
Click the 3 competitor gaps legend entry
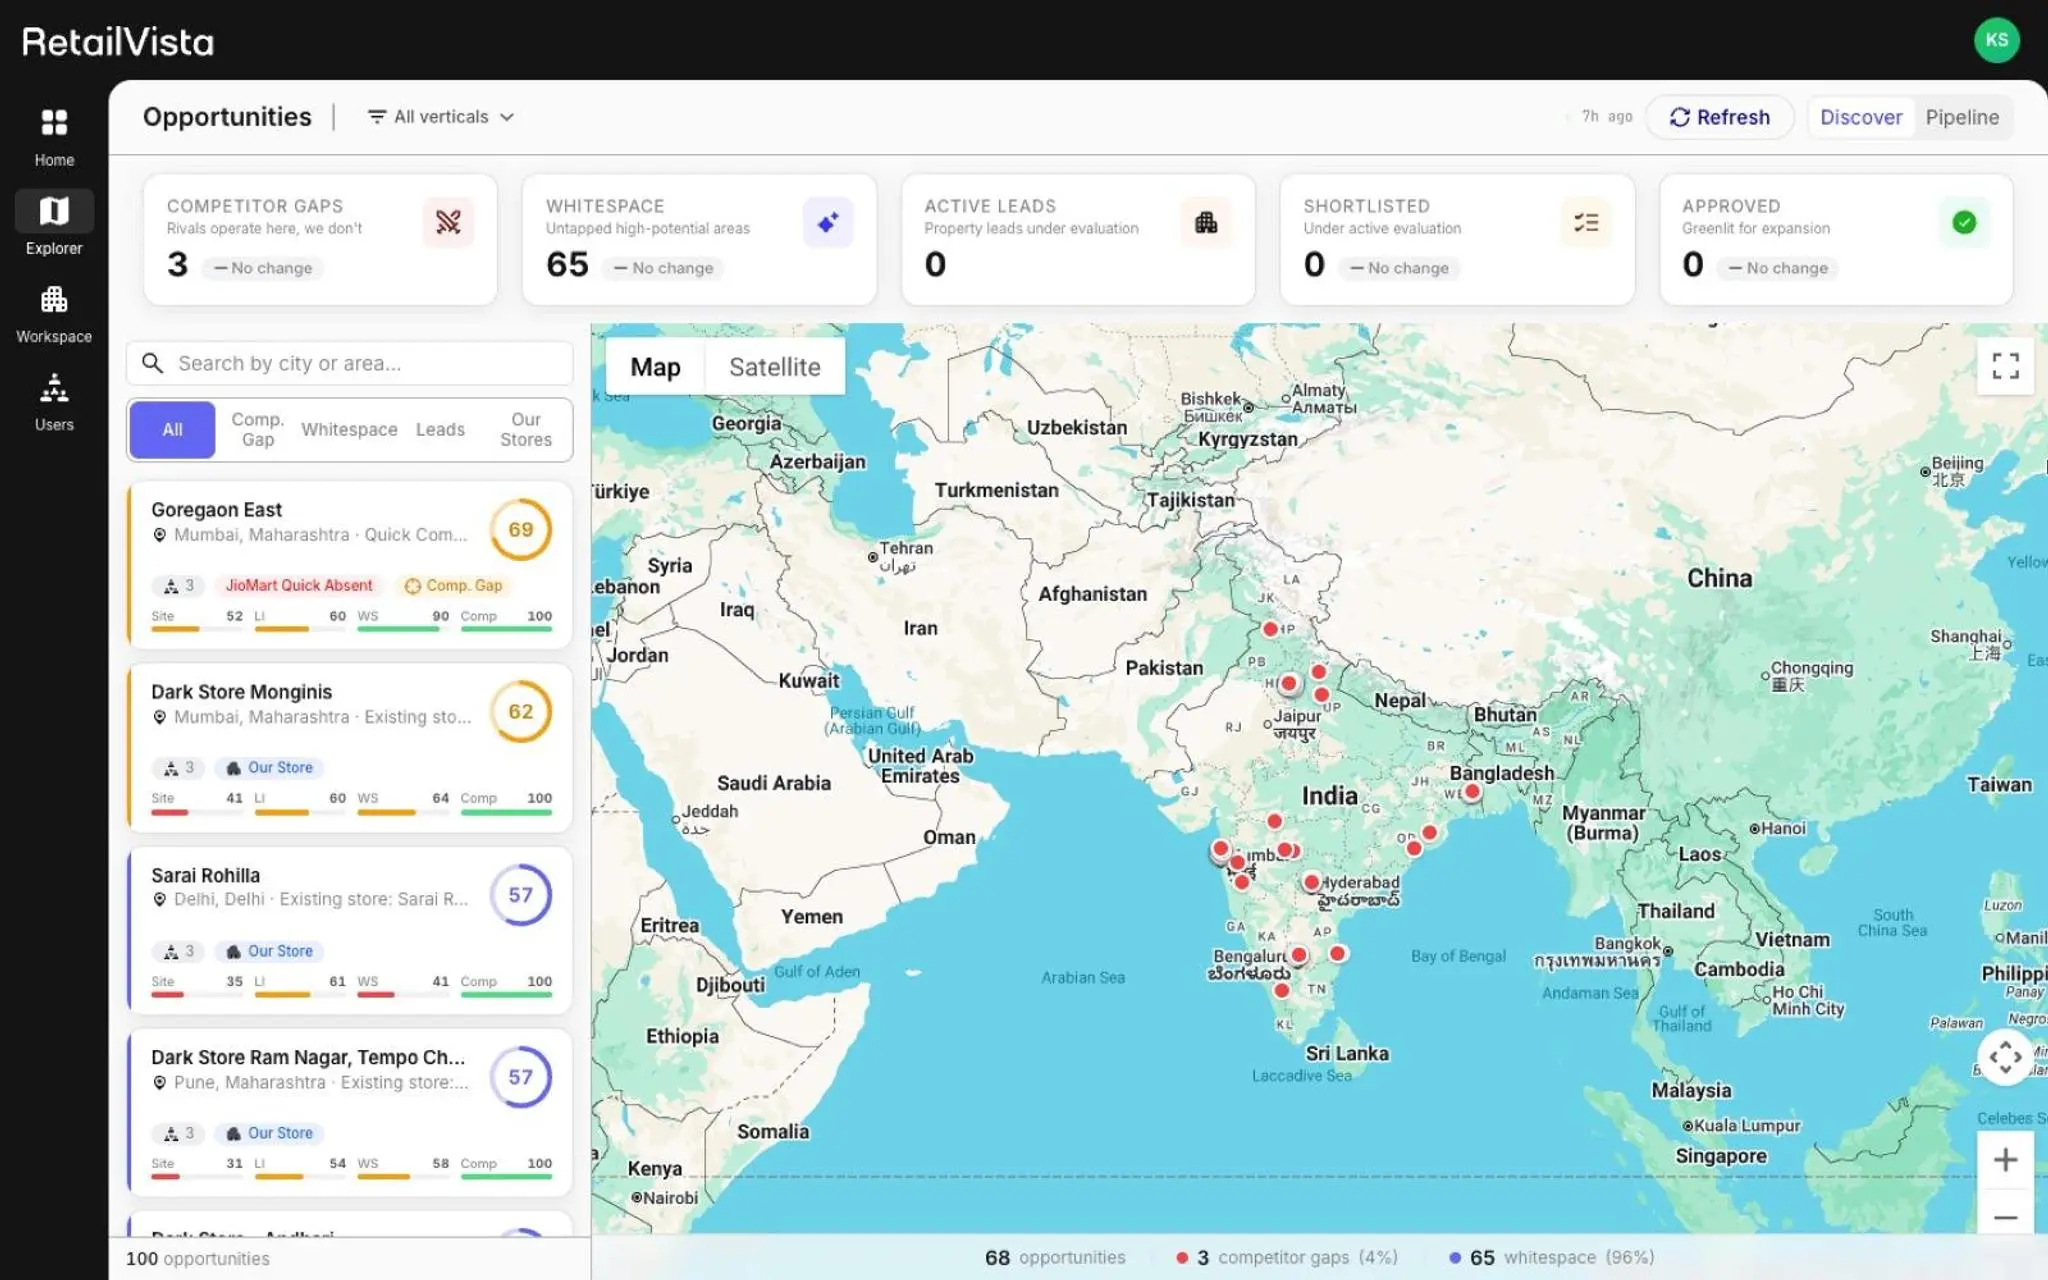pyautogui.click(x=1287, y=1257)
